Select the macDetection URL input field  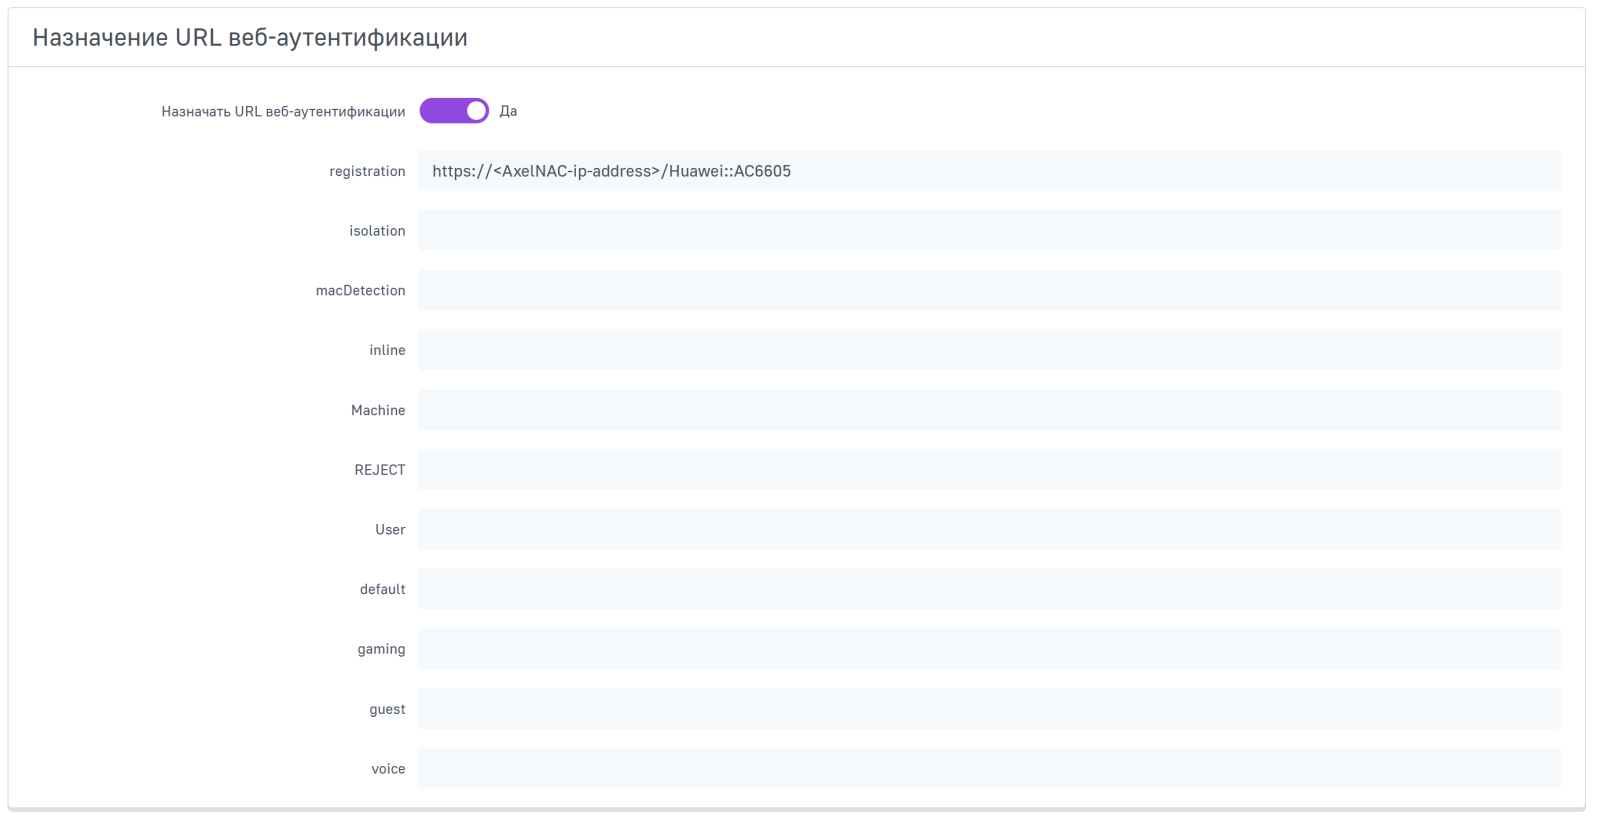pos(988,290)
